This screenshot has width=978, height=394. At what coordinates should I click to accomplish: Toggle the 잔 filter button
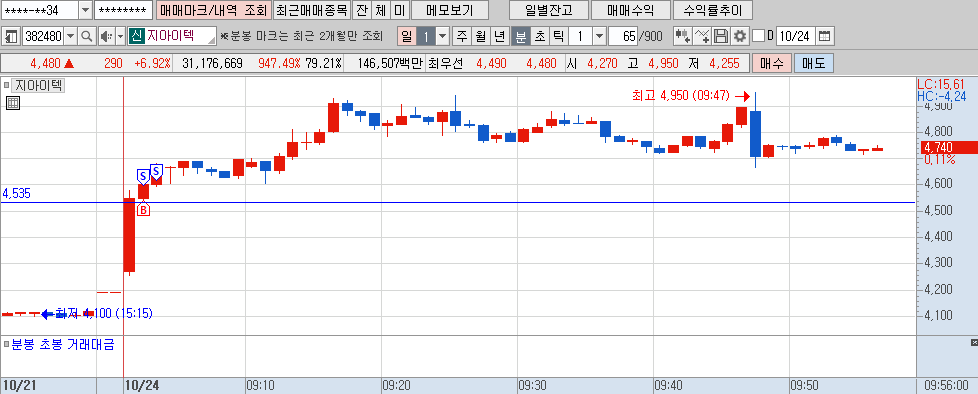coord(362,10)
